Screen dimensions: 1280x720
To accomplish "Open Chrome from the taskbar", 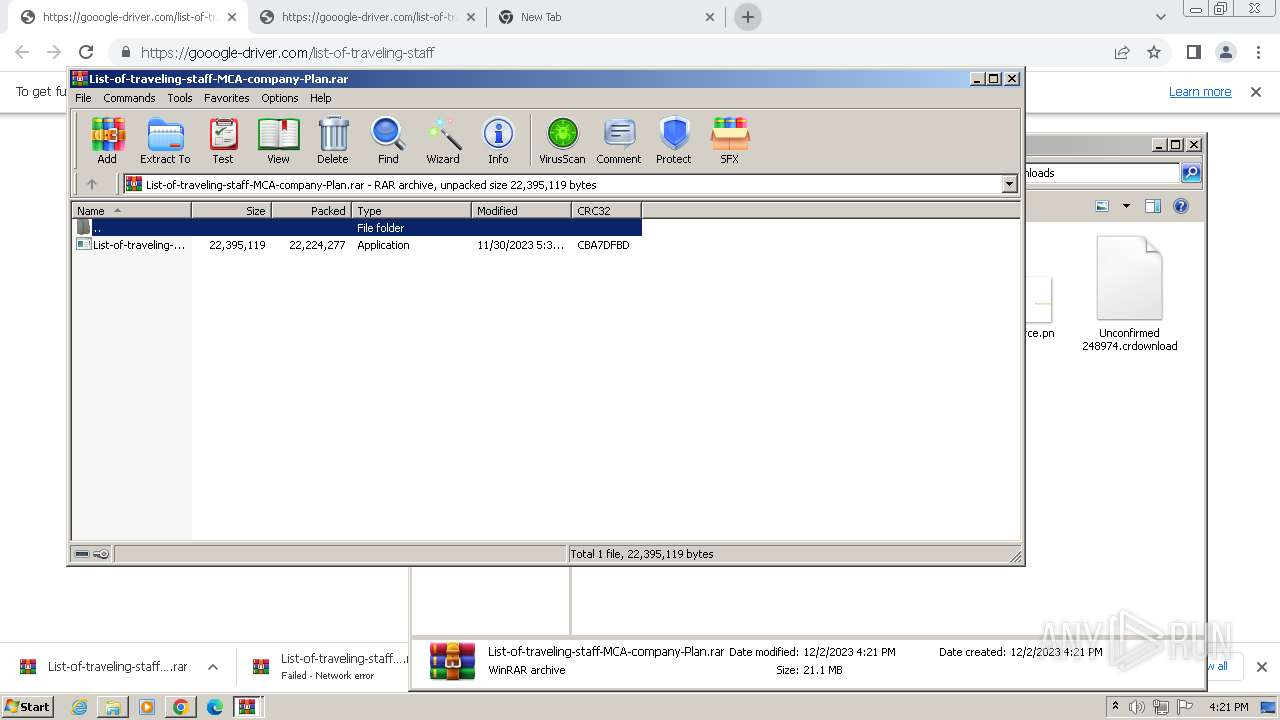I will point(180,707).
